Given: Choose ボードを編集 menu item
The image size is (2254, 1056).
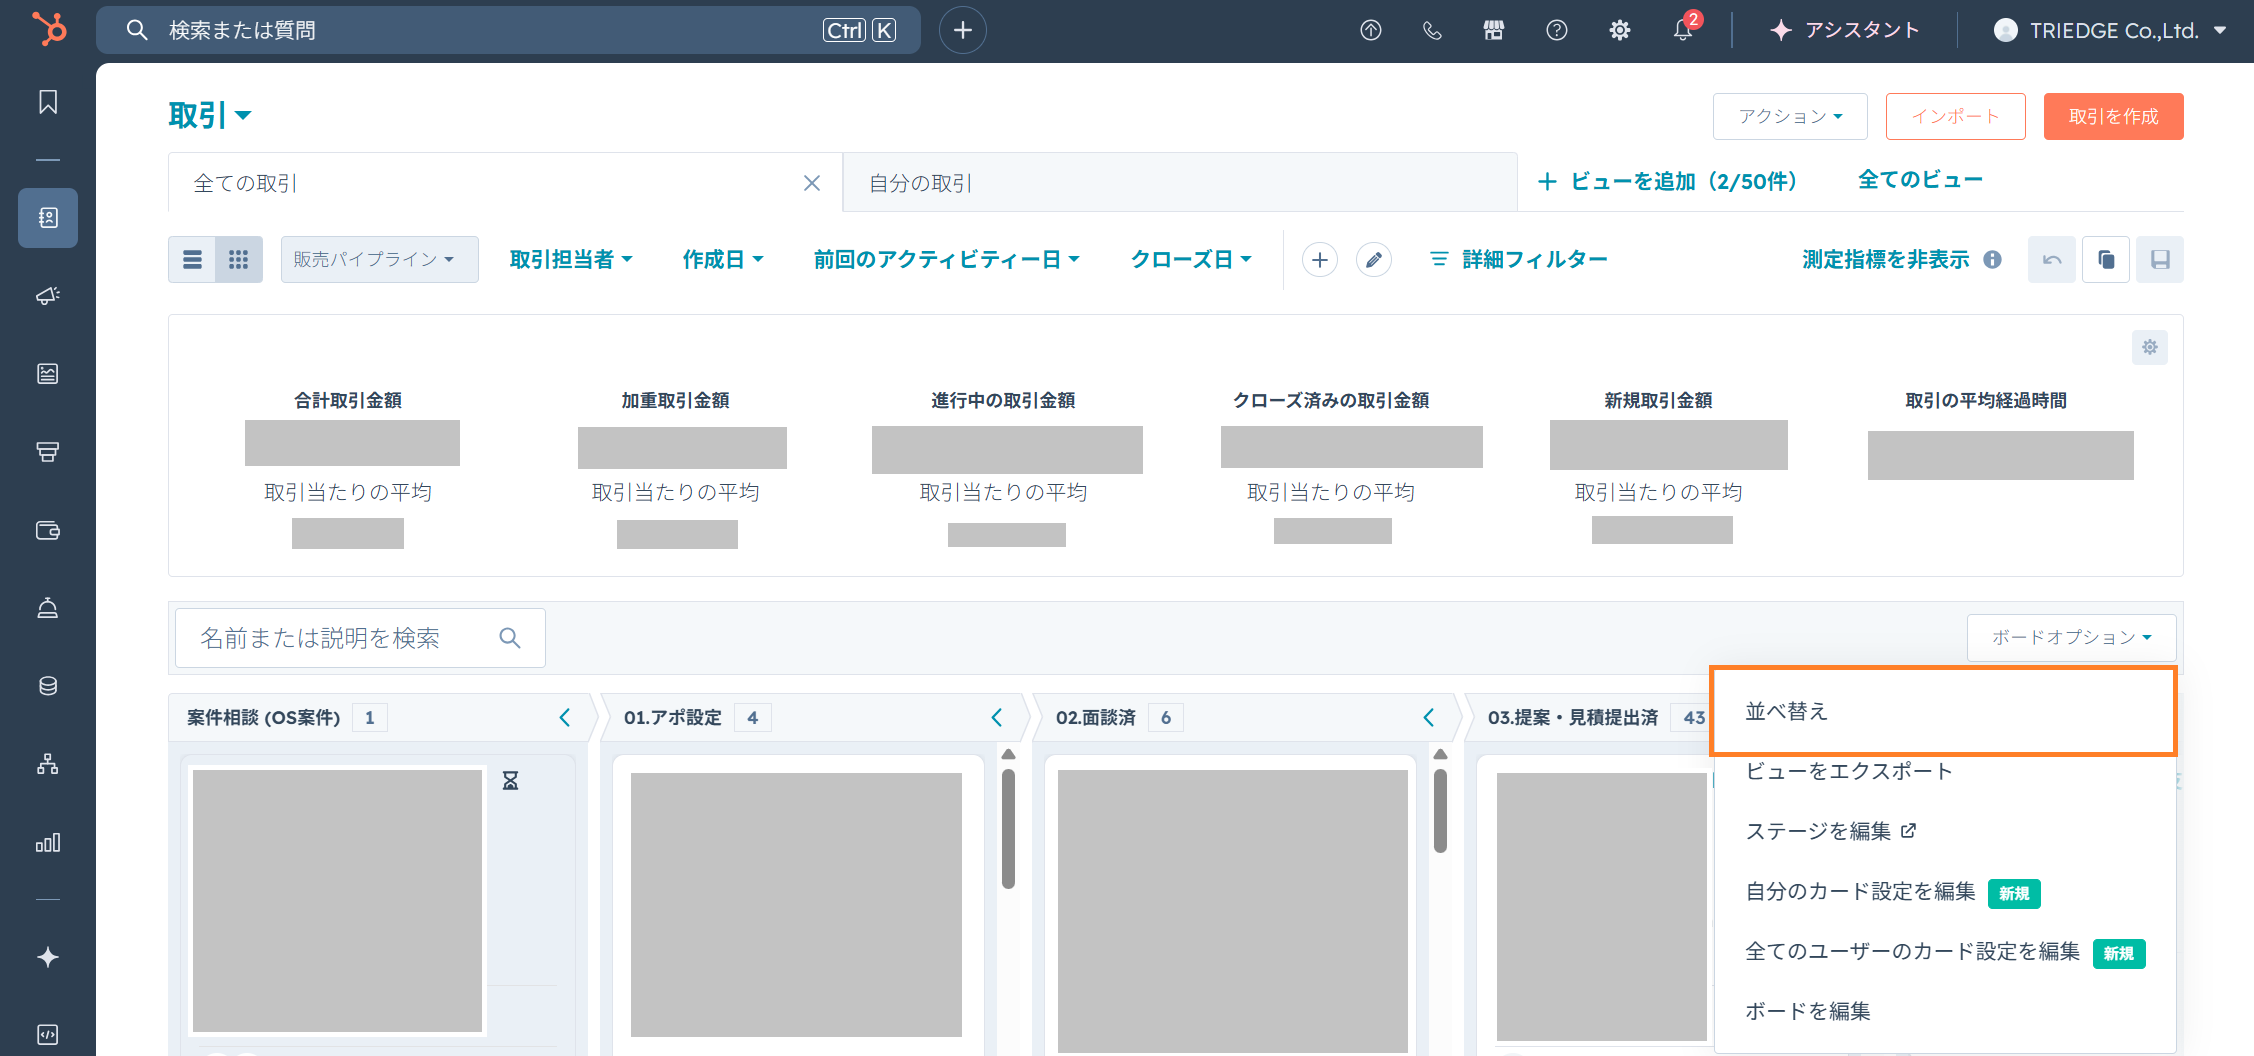Looking at the screenshot, I should click(1945, 1011).
